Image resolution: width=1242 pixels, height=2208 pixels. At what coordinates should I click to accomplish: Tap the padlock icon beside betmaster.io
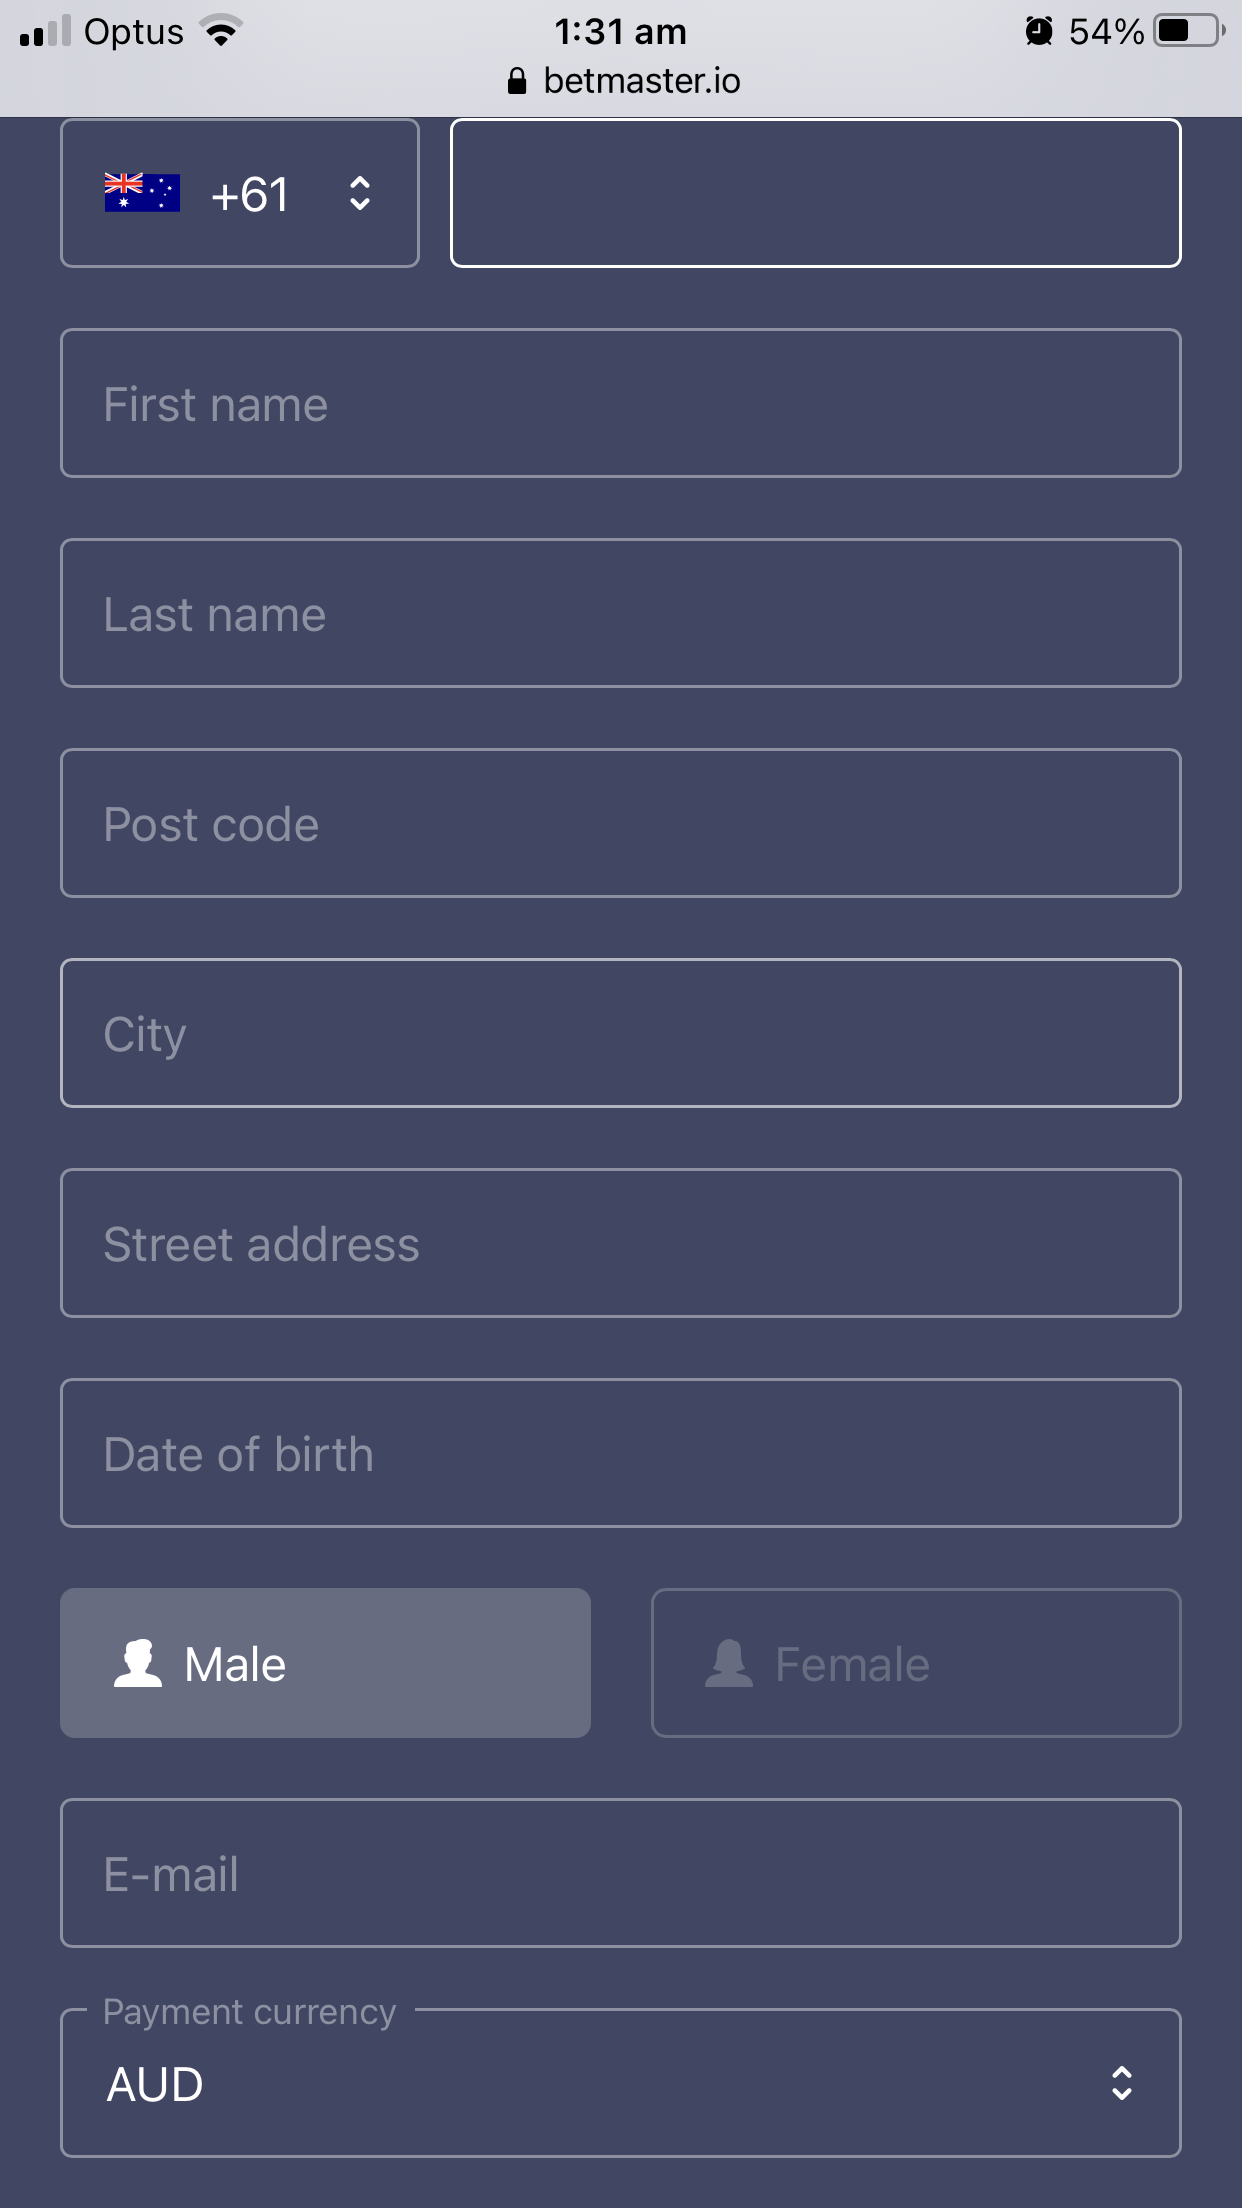[516, 81]
